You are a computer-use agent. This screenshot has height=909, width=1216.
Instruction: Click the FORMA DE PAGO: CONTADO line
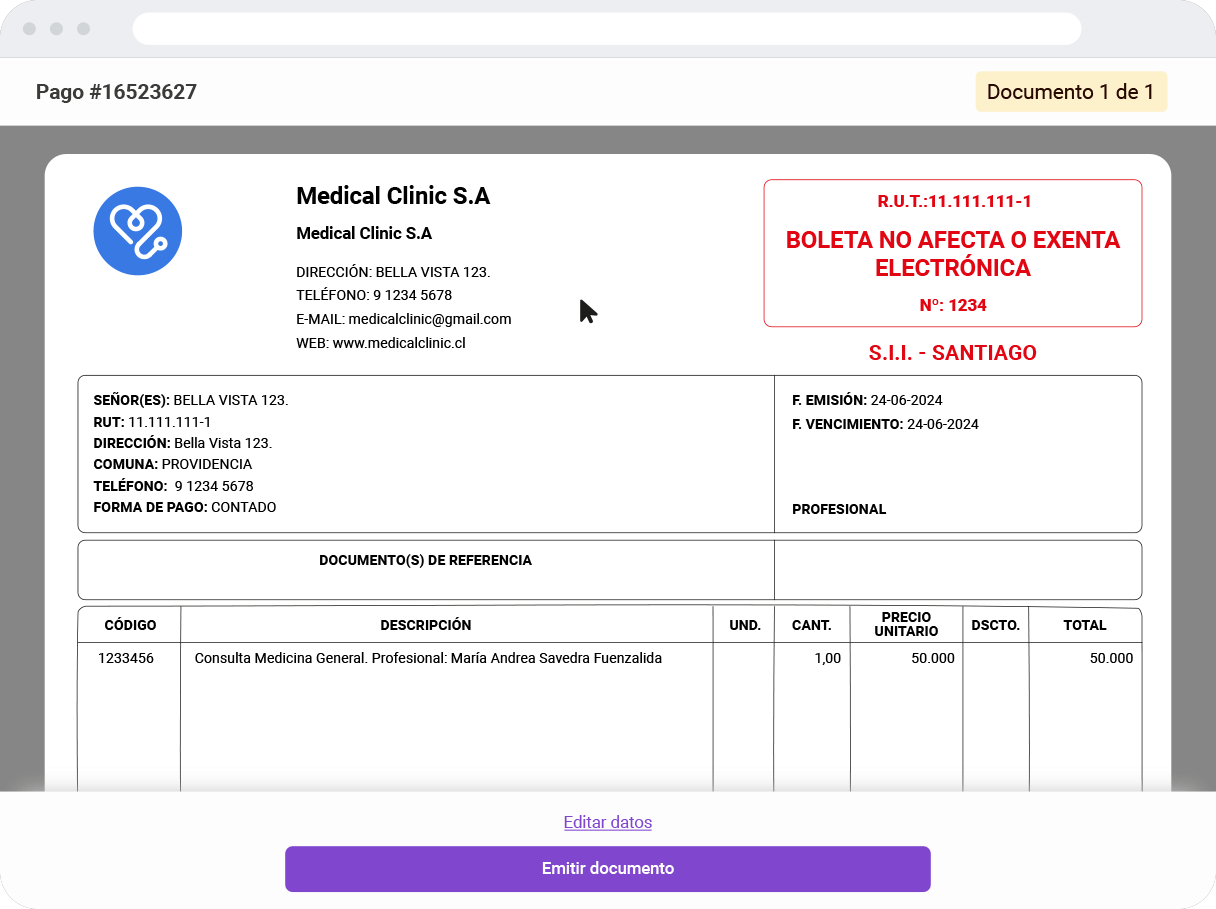(x=185, y=507)
